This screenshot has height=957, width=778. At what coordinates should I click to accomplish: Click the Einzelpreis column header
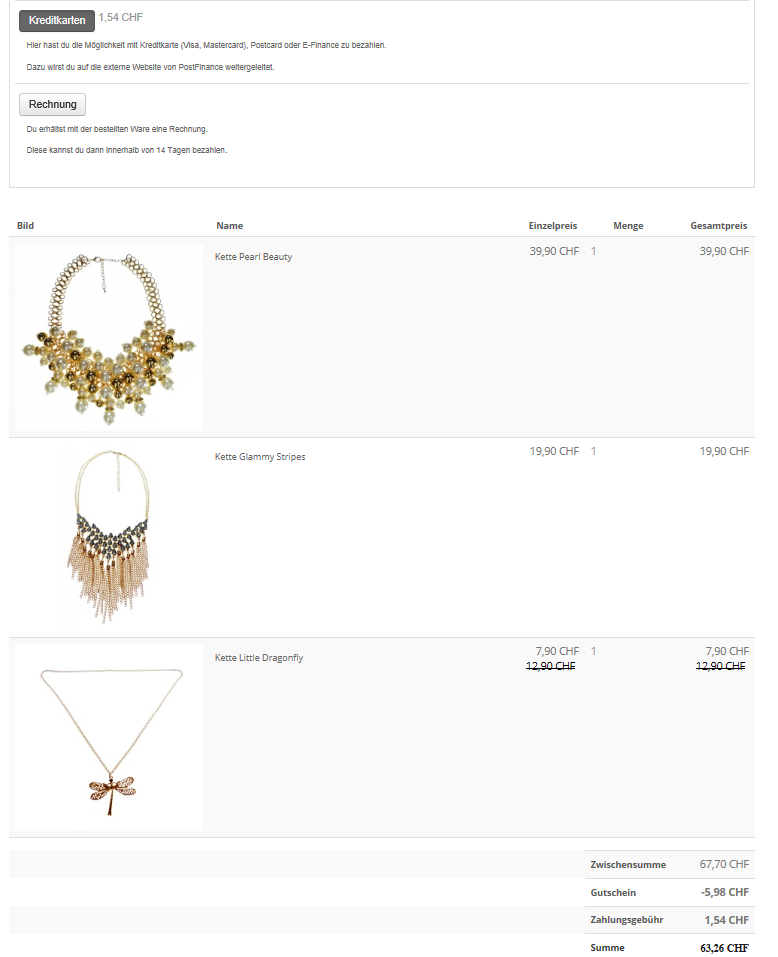[x=553, y=226]
